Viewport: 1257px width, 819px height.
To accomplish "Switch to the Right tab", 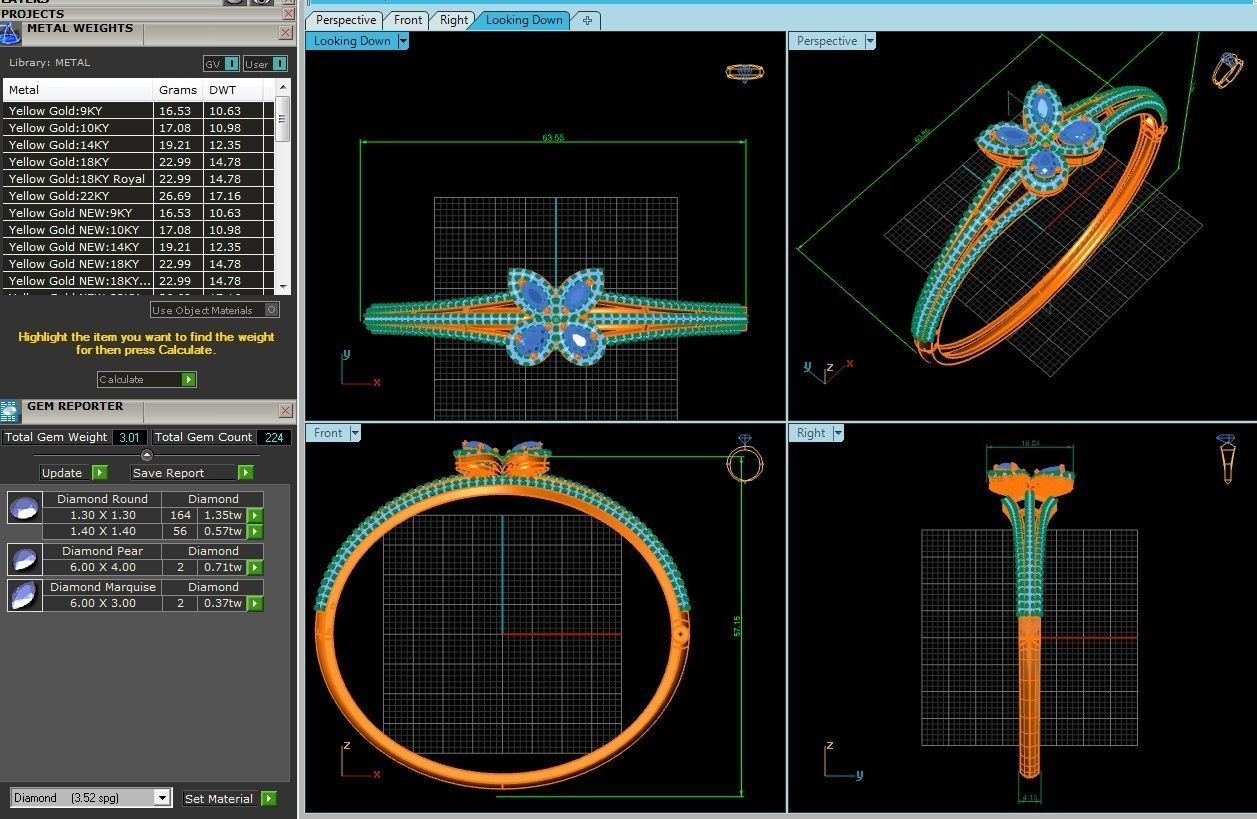I will click(454, 20).
